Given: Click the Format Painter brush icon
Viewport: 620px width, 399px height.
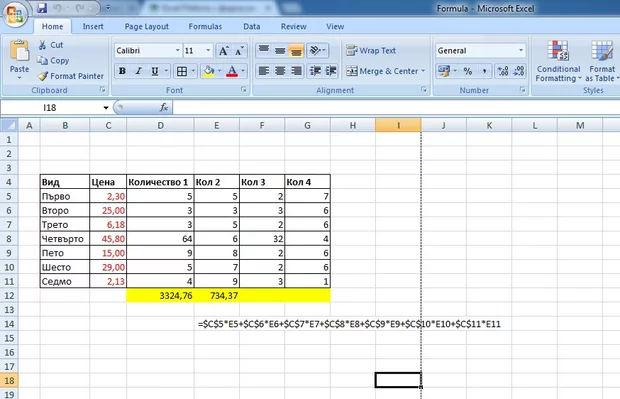Looking at the screenshot, I should click(x=42, y=76).
